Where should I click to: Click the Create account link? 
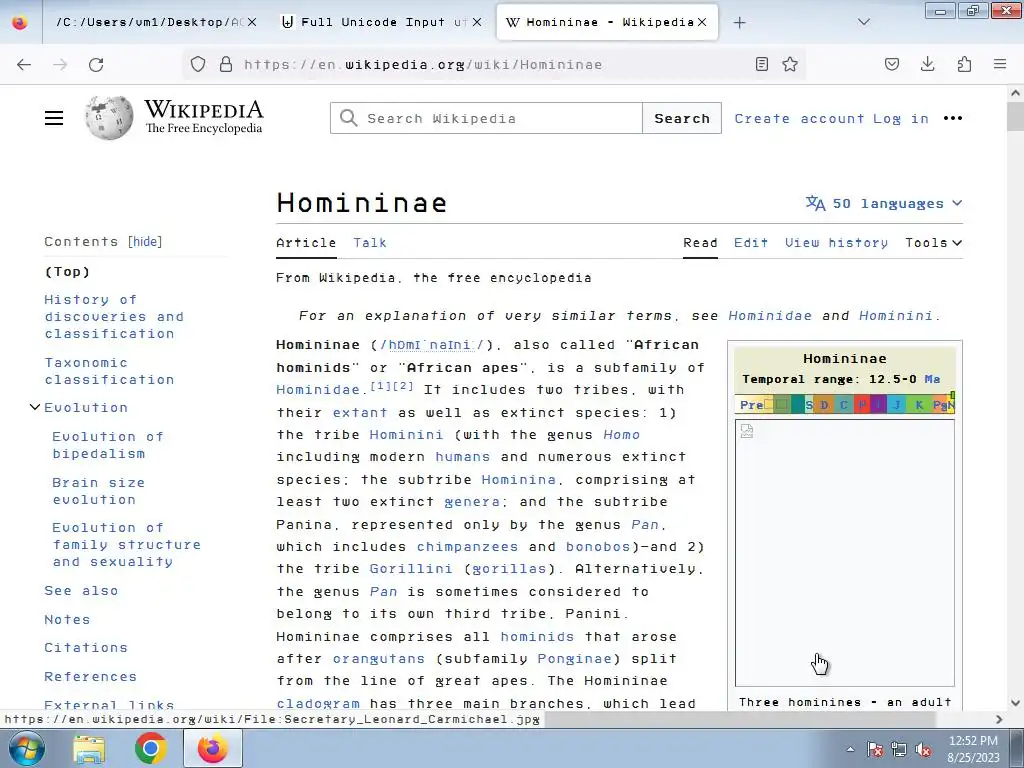tap(799, 118)
